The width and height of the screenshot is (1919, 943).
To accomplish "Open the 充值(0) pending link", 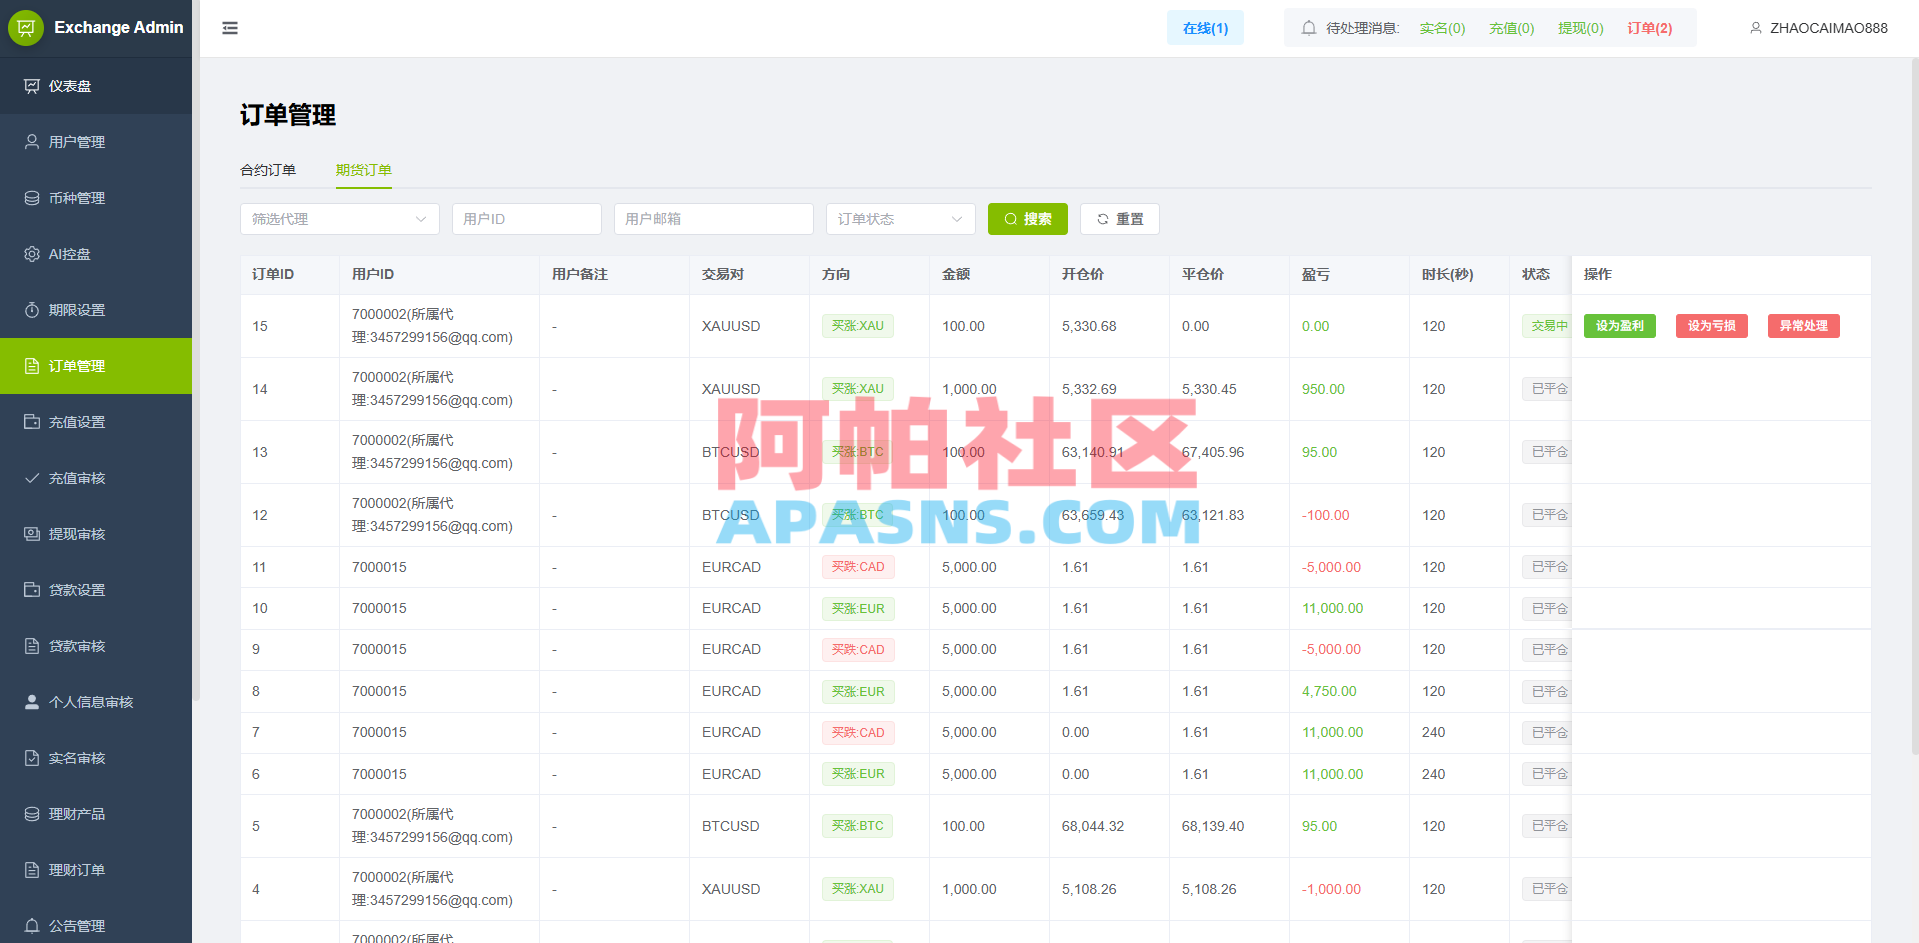I will pyautogui.click(x=1511, y=28).
